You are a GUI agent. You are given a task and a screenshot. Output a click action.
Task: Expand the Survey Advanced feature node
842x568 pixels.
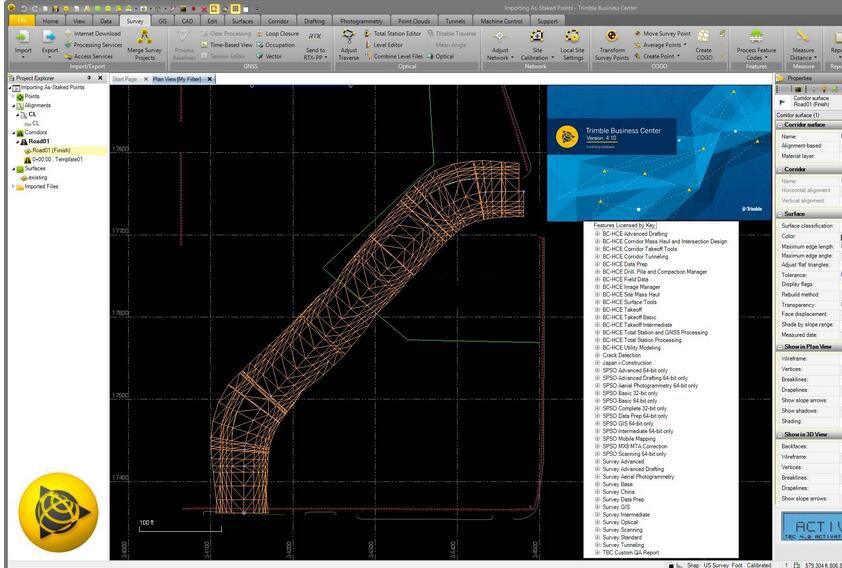coord(597,462)
